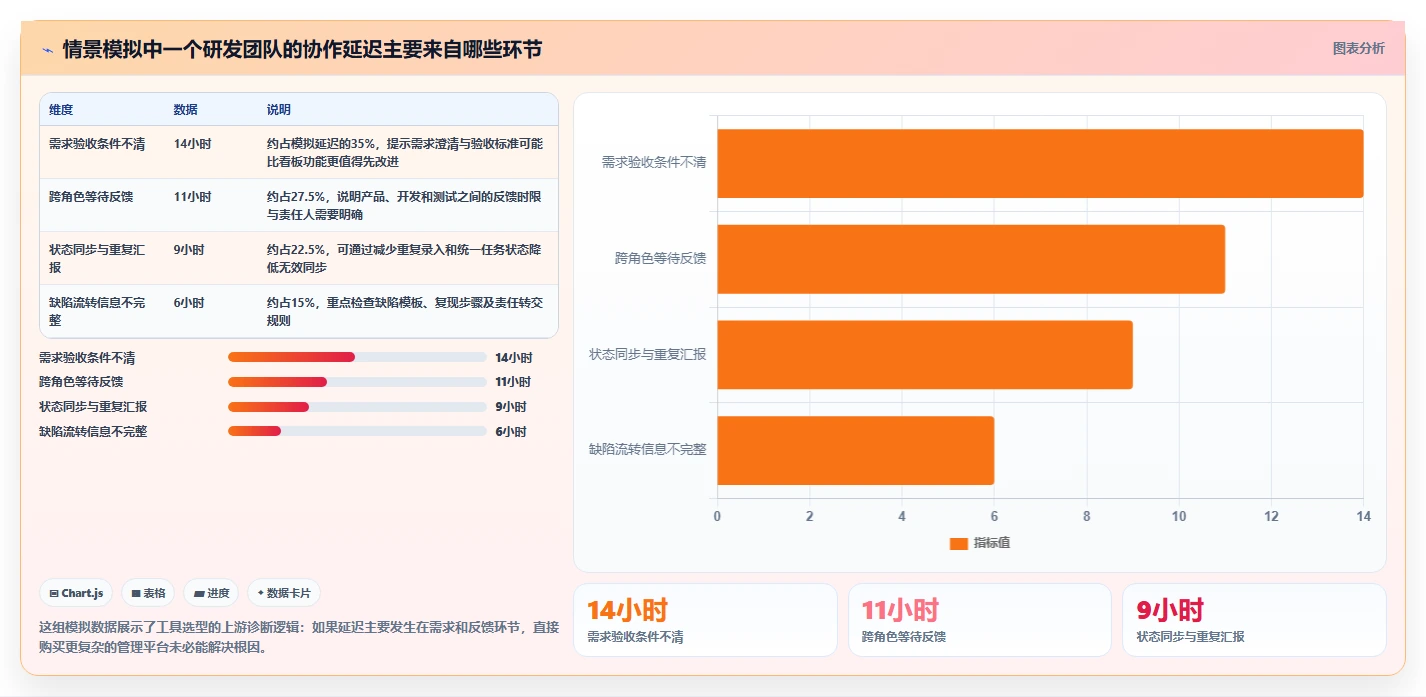Click the 6小时 value beside its progress bar
The height and width of the screenshot is (697, 1426).
point(511,432)
